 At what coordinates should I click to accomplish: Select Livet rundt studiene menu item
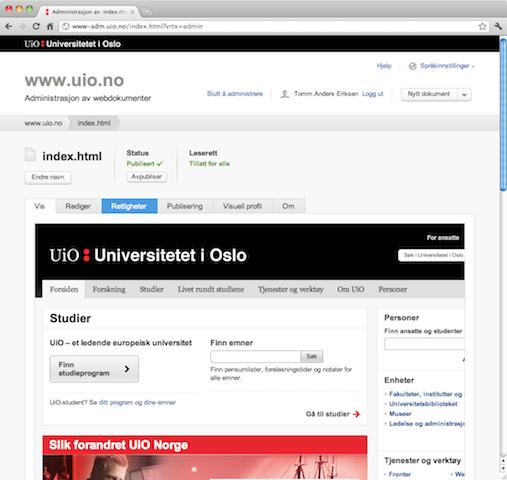(x=211, y=289)
